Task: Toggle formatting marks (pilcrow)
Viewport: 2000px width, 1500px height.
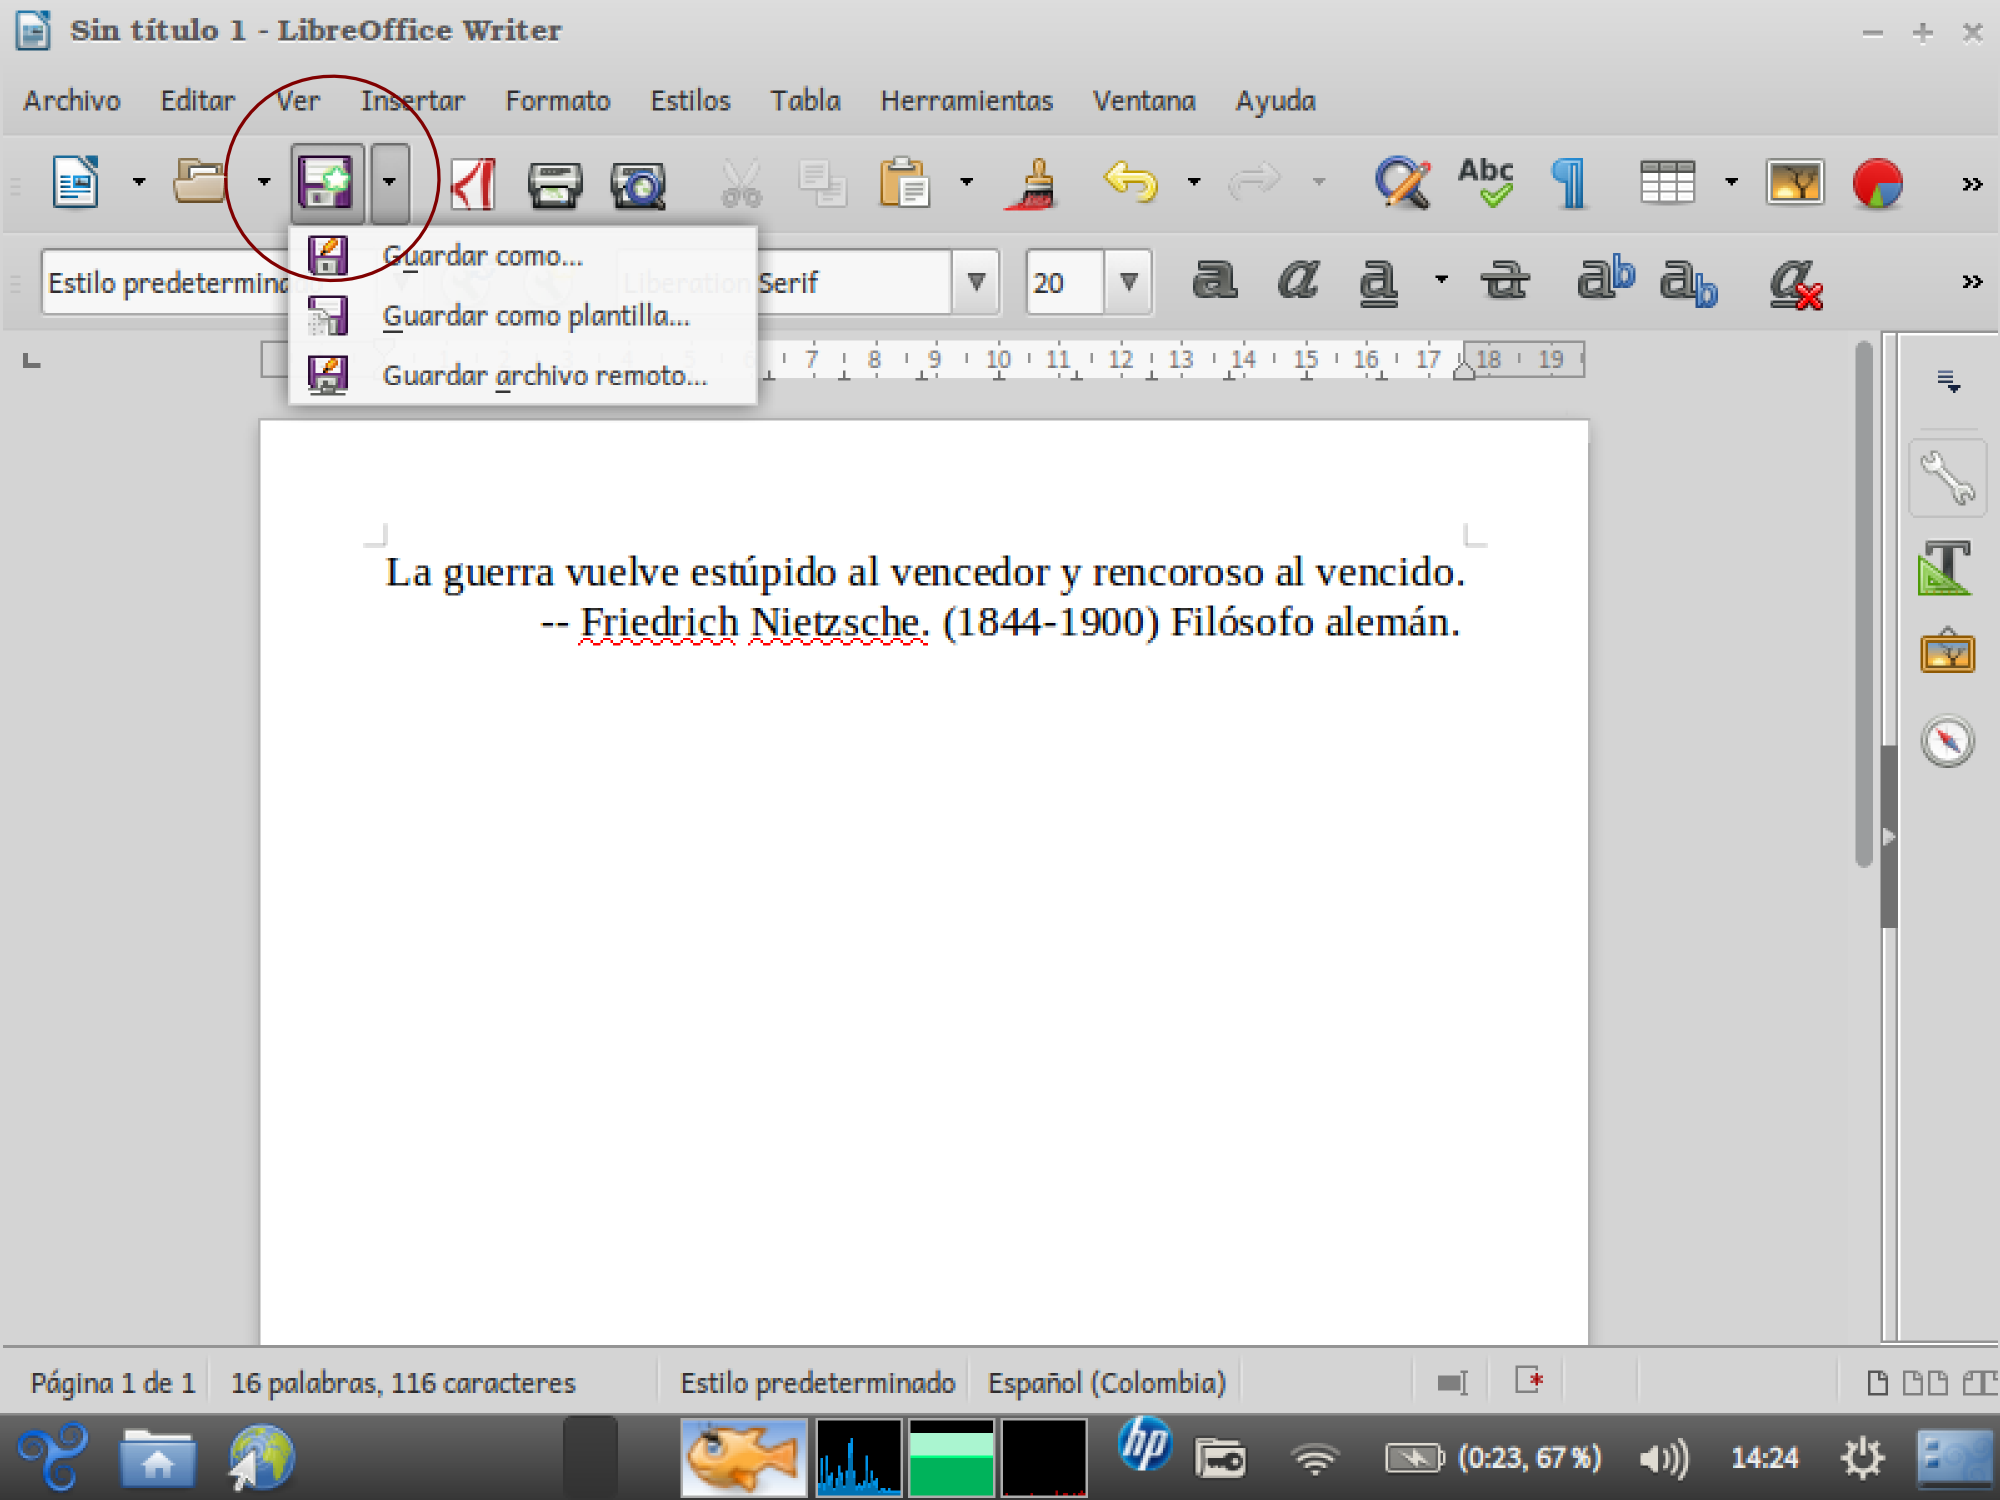Action: coord(1570,184)
